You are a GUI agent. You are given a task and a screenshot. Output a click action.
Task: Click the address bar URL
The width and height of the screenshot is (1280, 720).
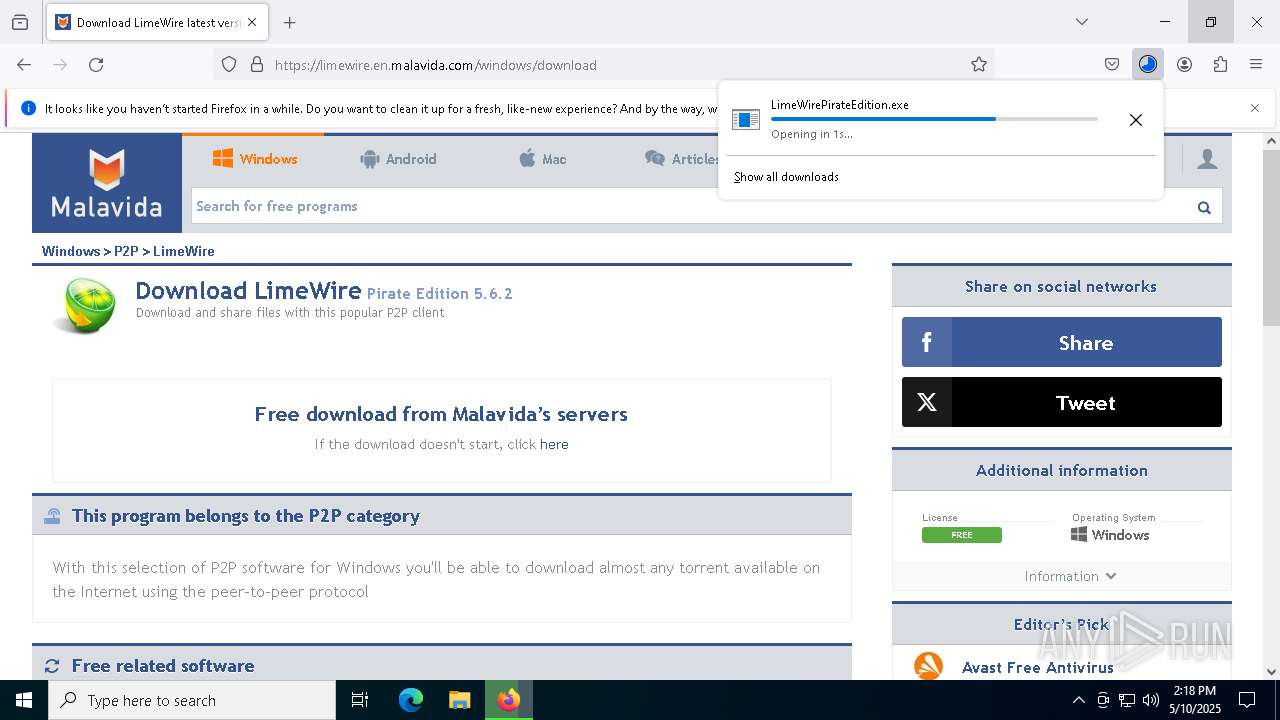click(436, 65)
